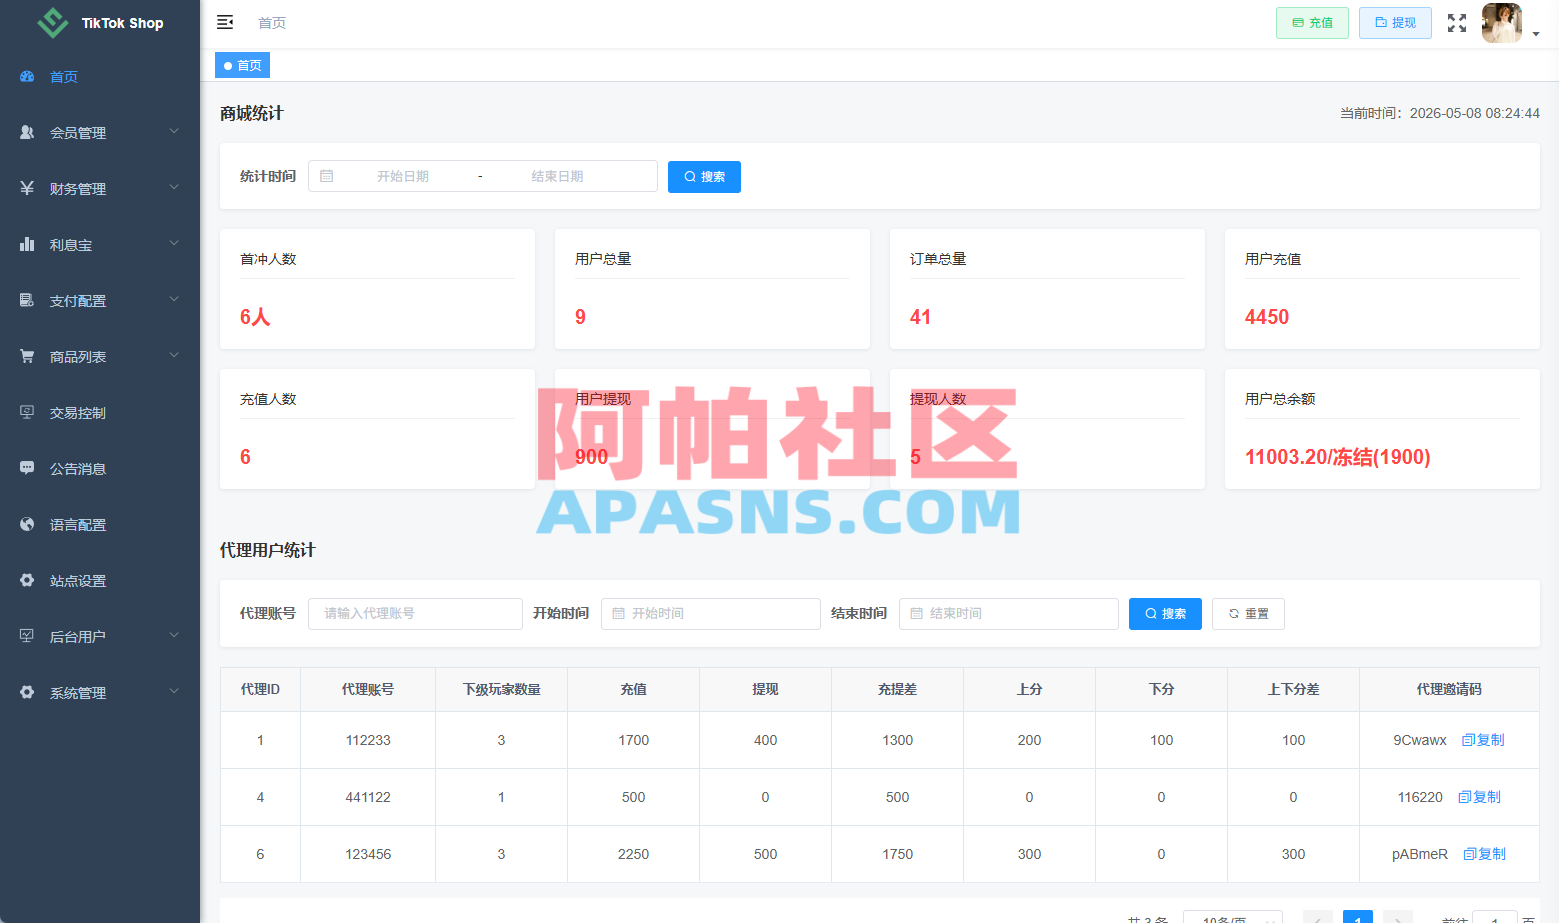The height and width of the screenshot is (923, 1559).
Task: Click recharge cell 2250 in the table
Action: point(633,854)
